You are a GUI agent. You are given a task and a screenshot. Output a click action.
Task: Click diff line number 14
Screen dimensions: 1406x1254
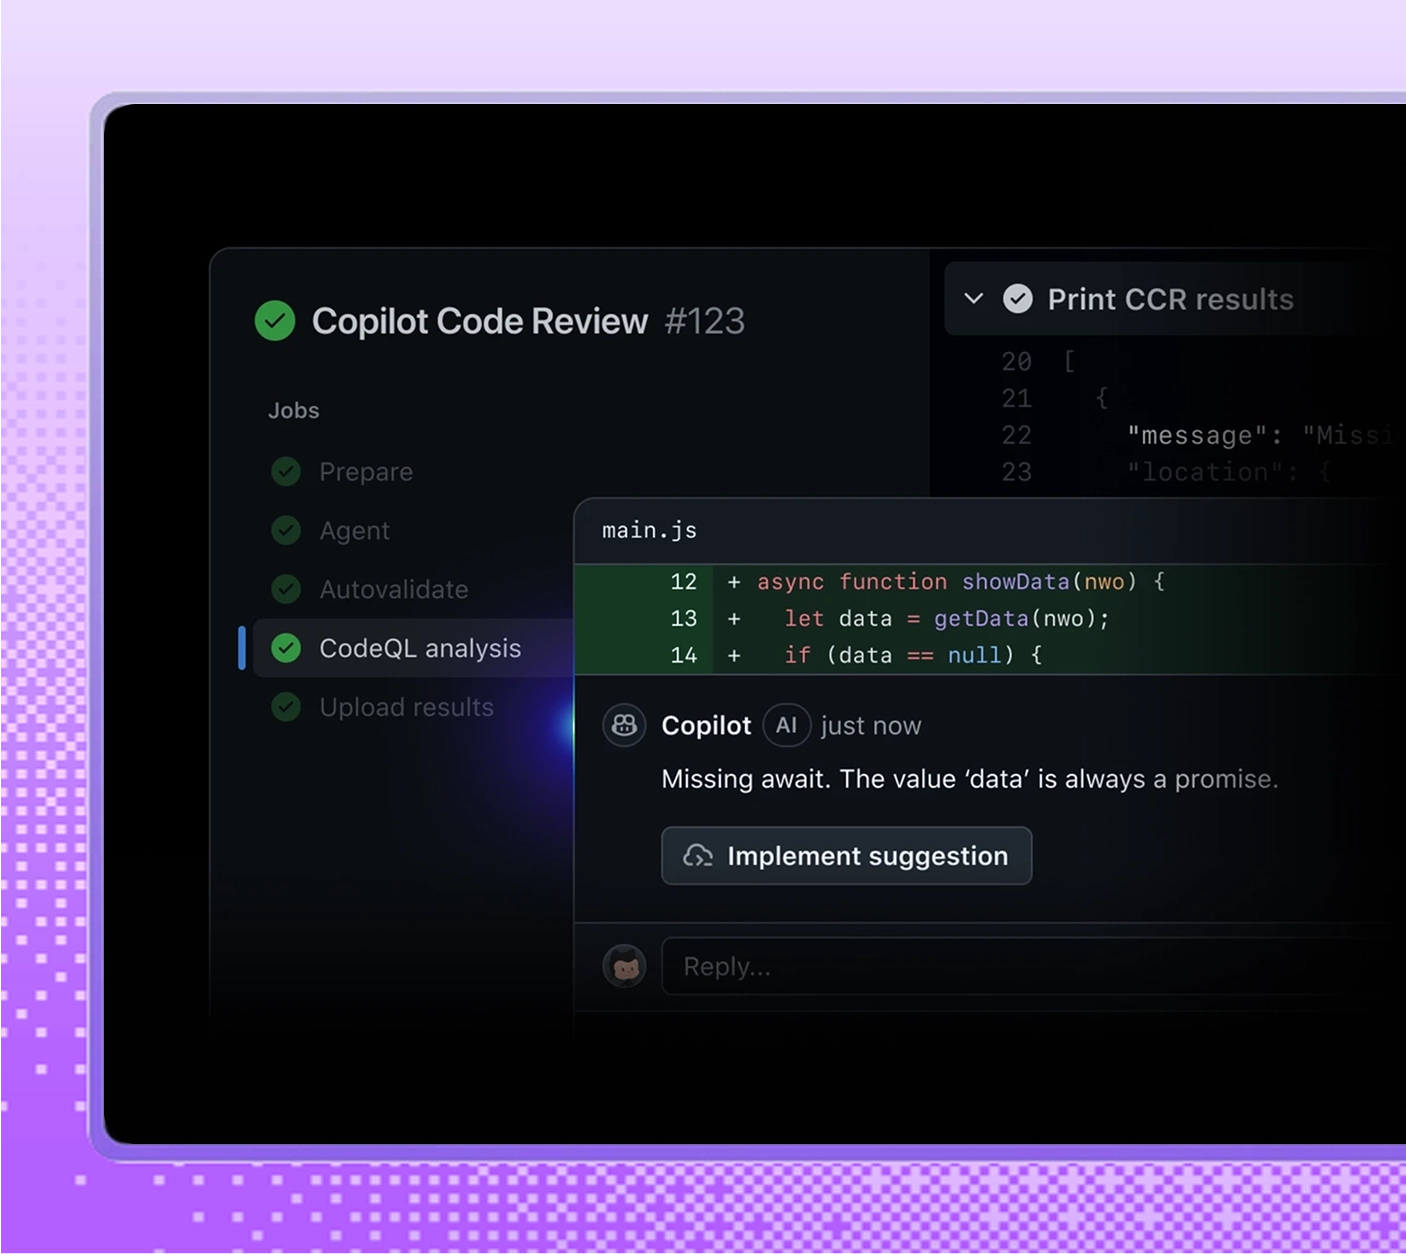(684, 655)
